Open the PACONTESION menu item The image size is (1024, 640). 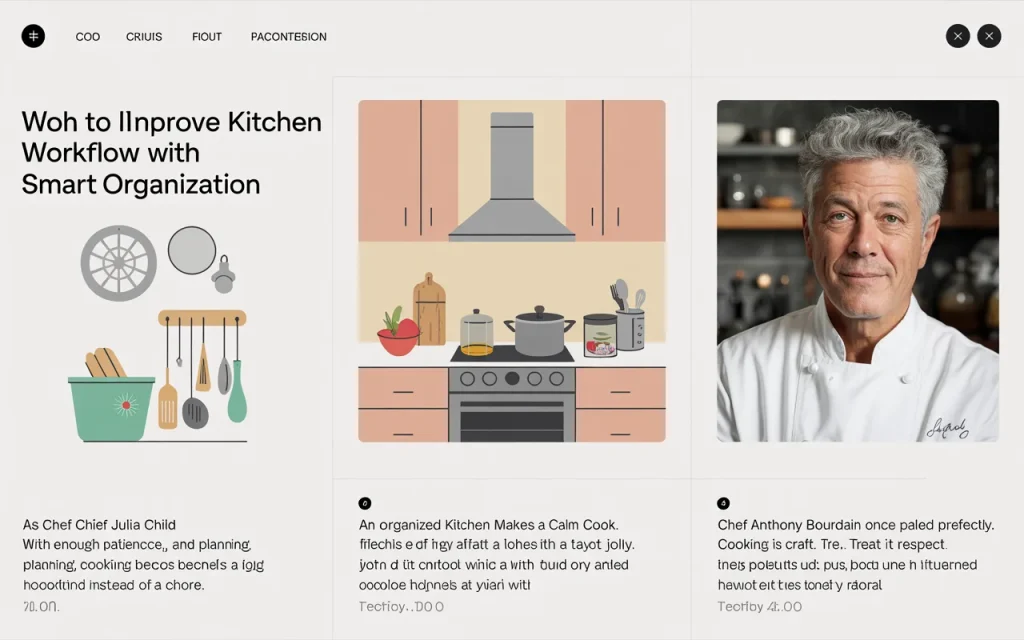pos(288,37)
